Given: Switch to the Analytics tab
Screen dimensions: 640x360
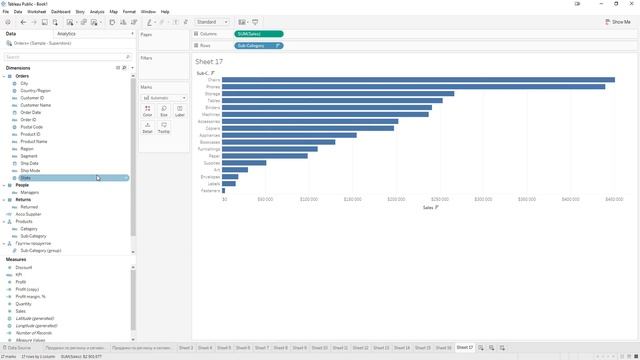Looking at the screenshot, I should (x=67, y=33).
